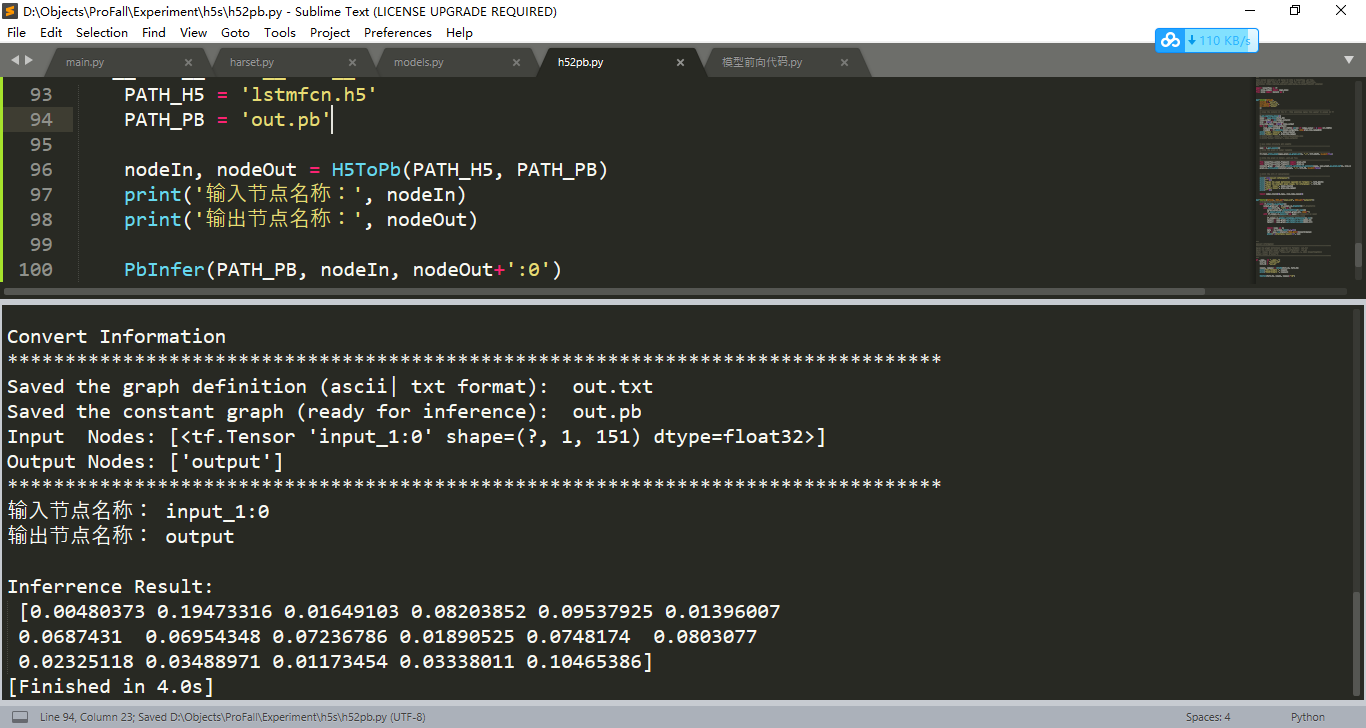Close the h52pb.py tab

coord(680,62)
